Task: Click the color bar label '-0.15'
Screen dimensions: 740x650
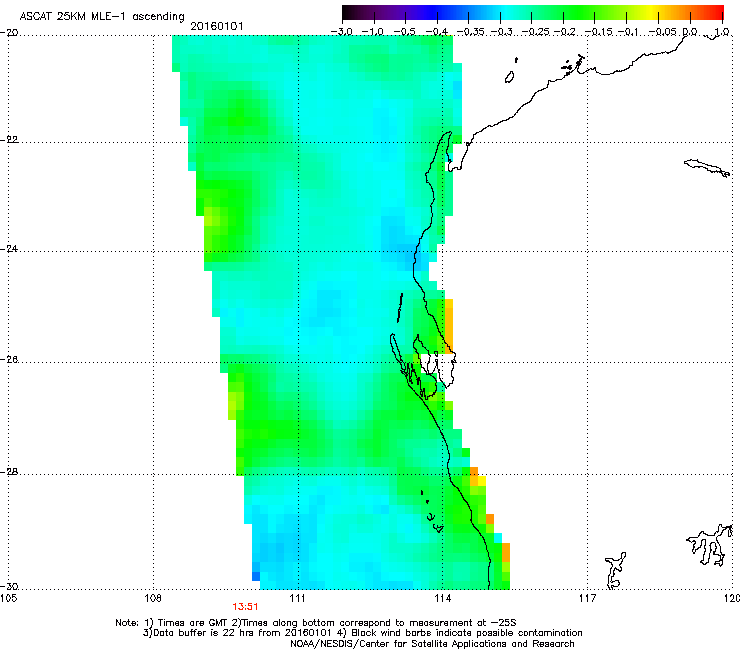Action: coord(597,32)
